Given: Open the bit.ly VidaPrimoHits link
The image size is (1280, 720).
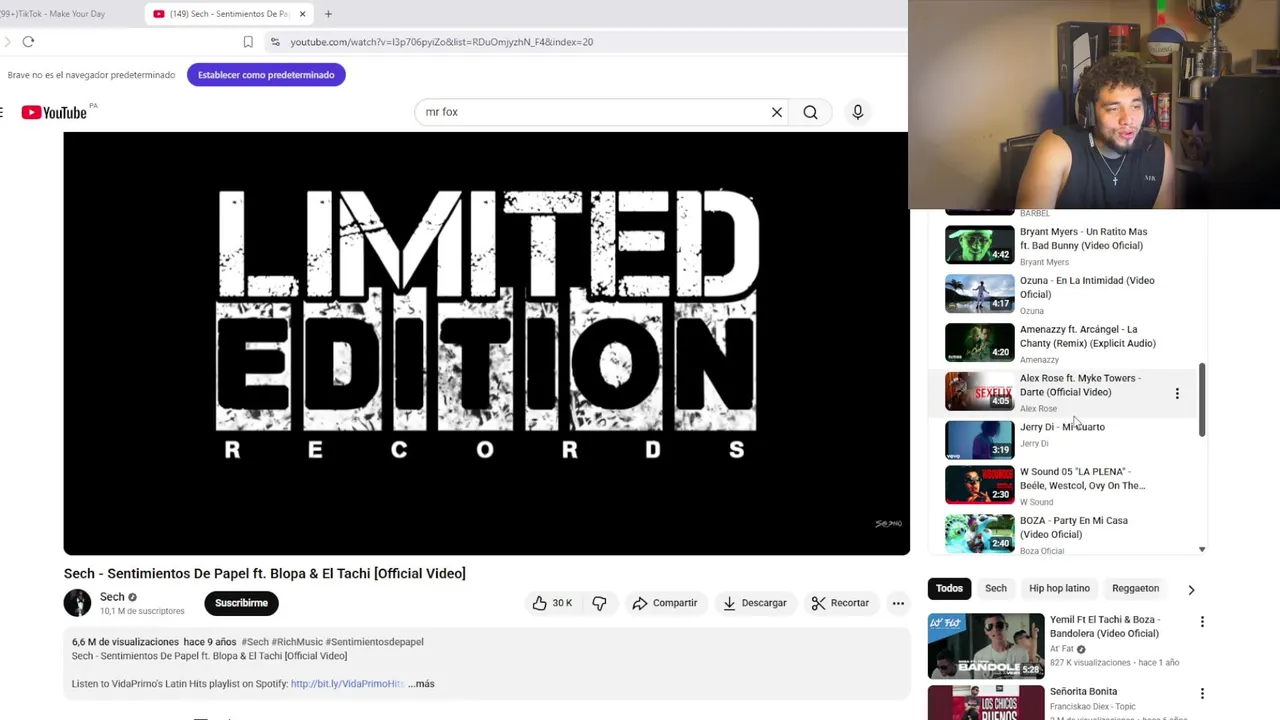Looking at the screenshot, I should pyautogui.click(x=347, y=684).
